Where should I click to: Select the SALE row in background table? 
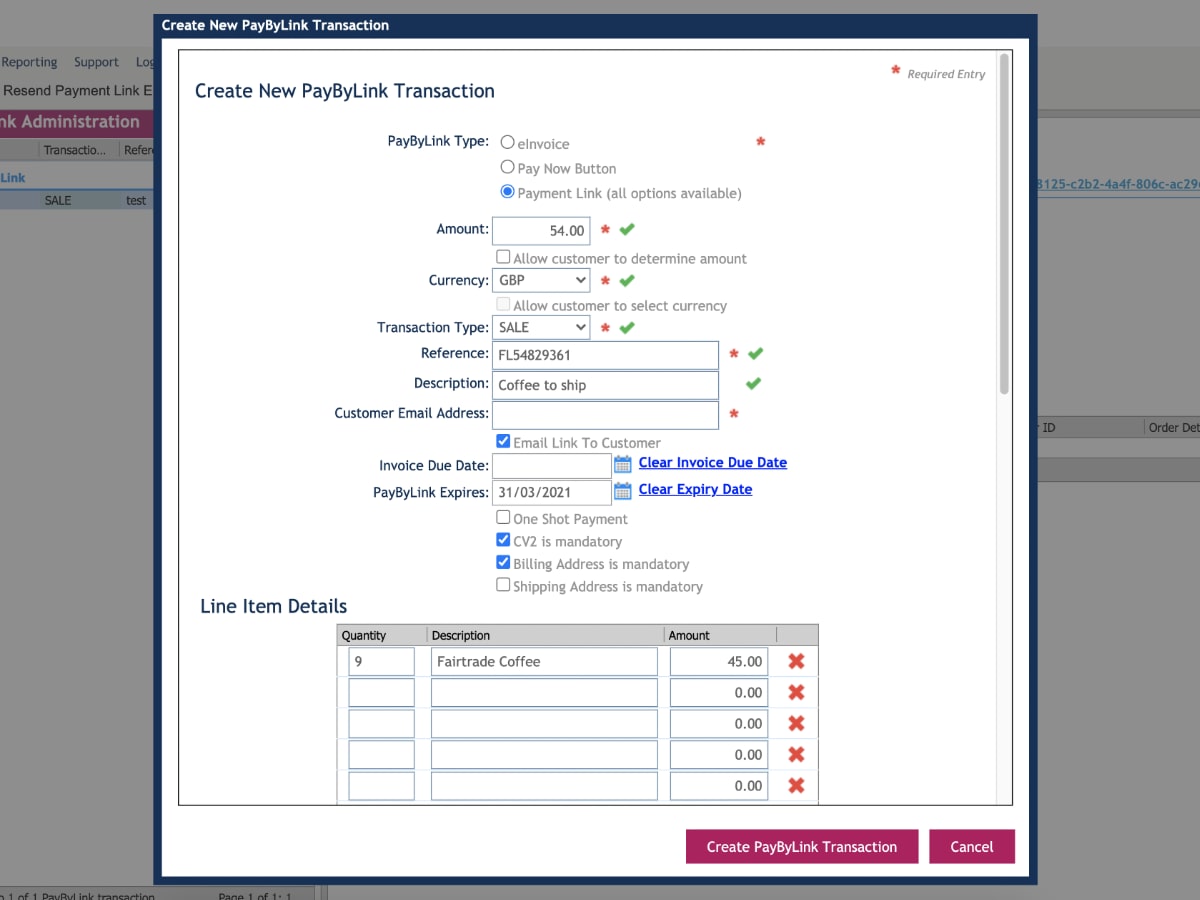[x=77, y=200]
